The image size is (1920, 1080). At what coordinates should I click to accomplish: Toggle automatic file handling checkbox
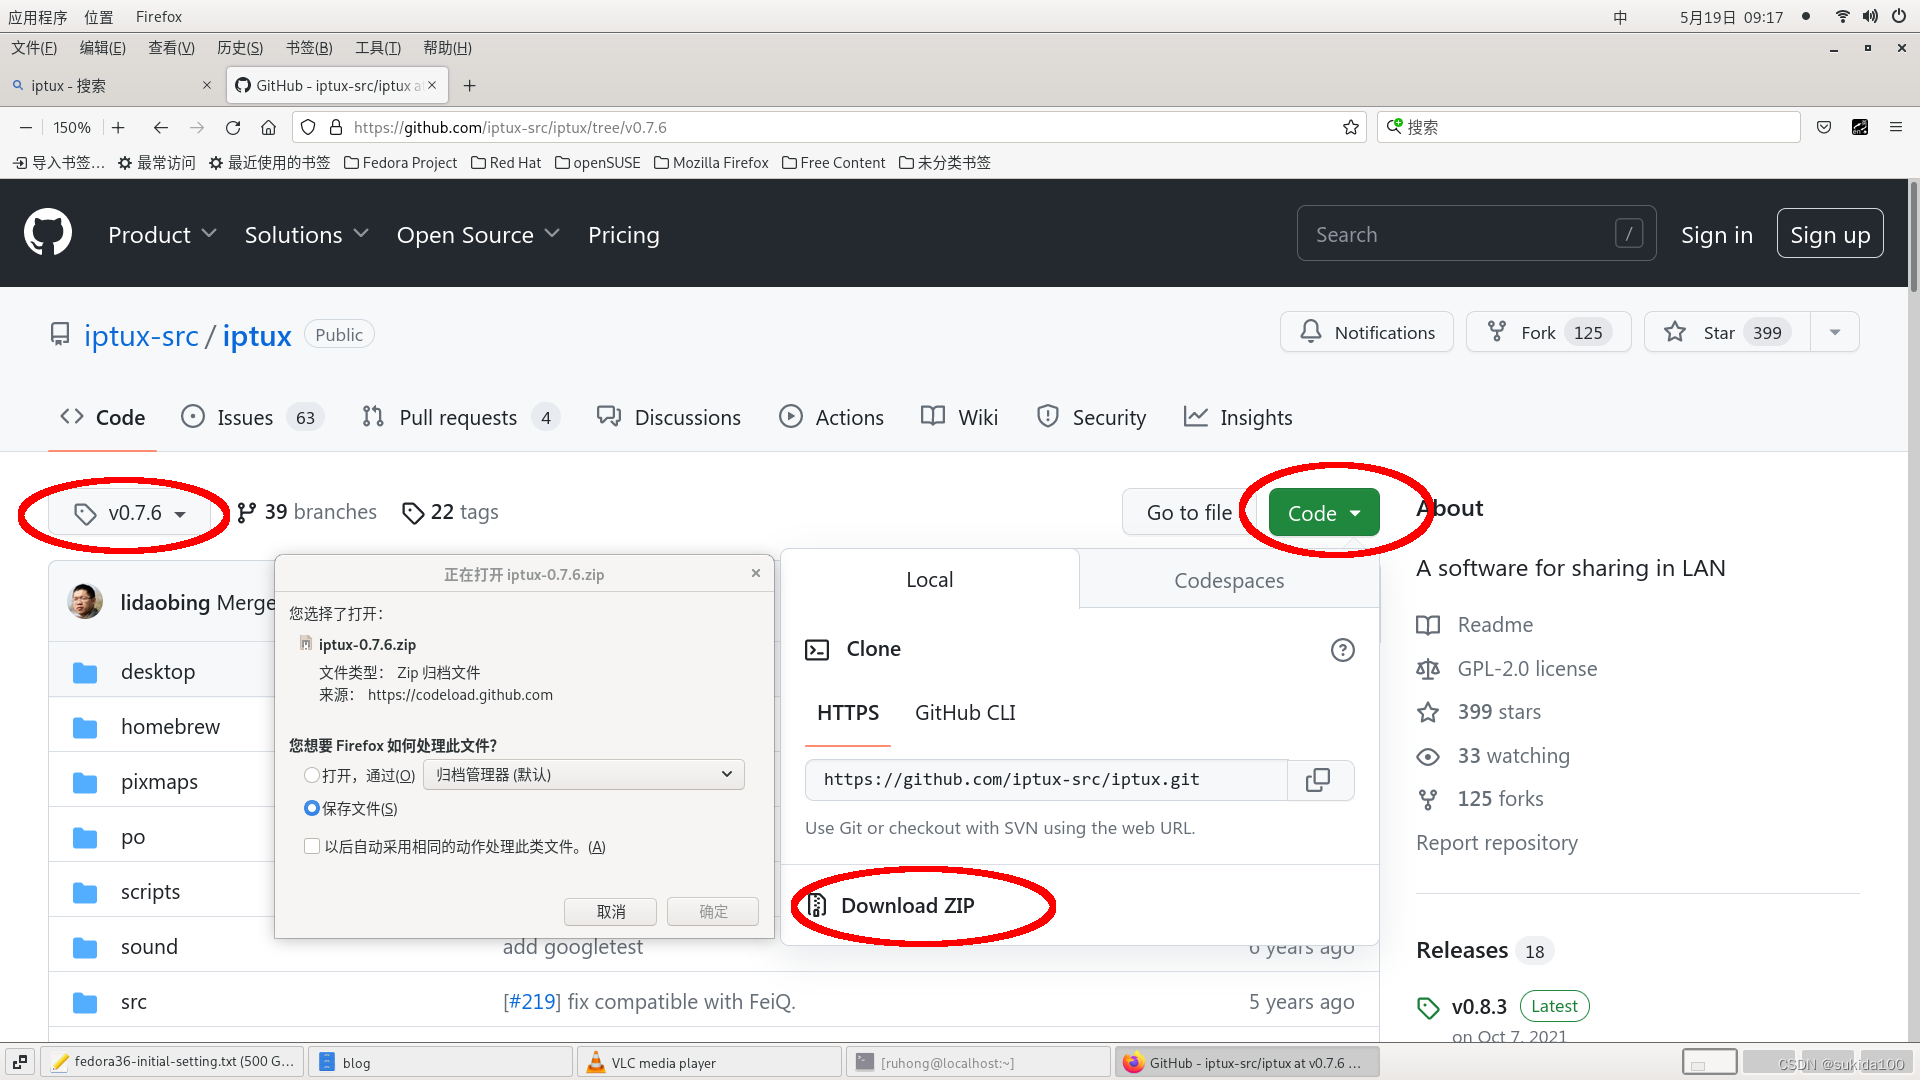coord(309,845)
